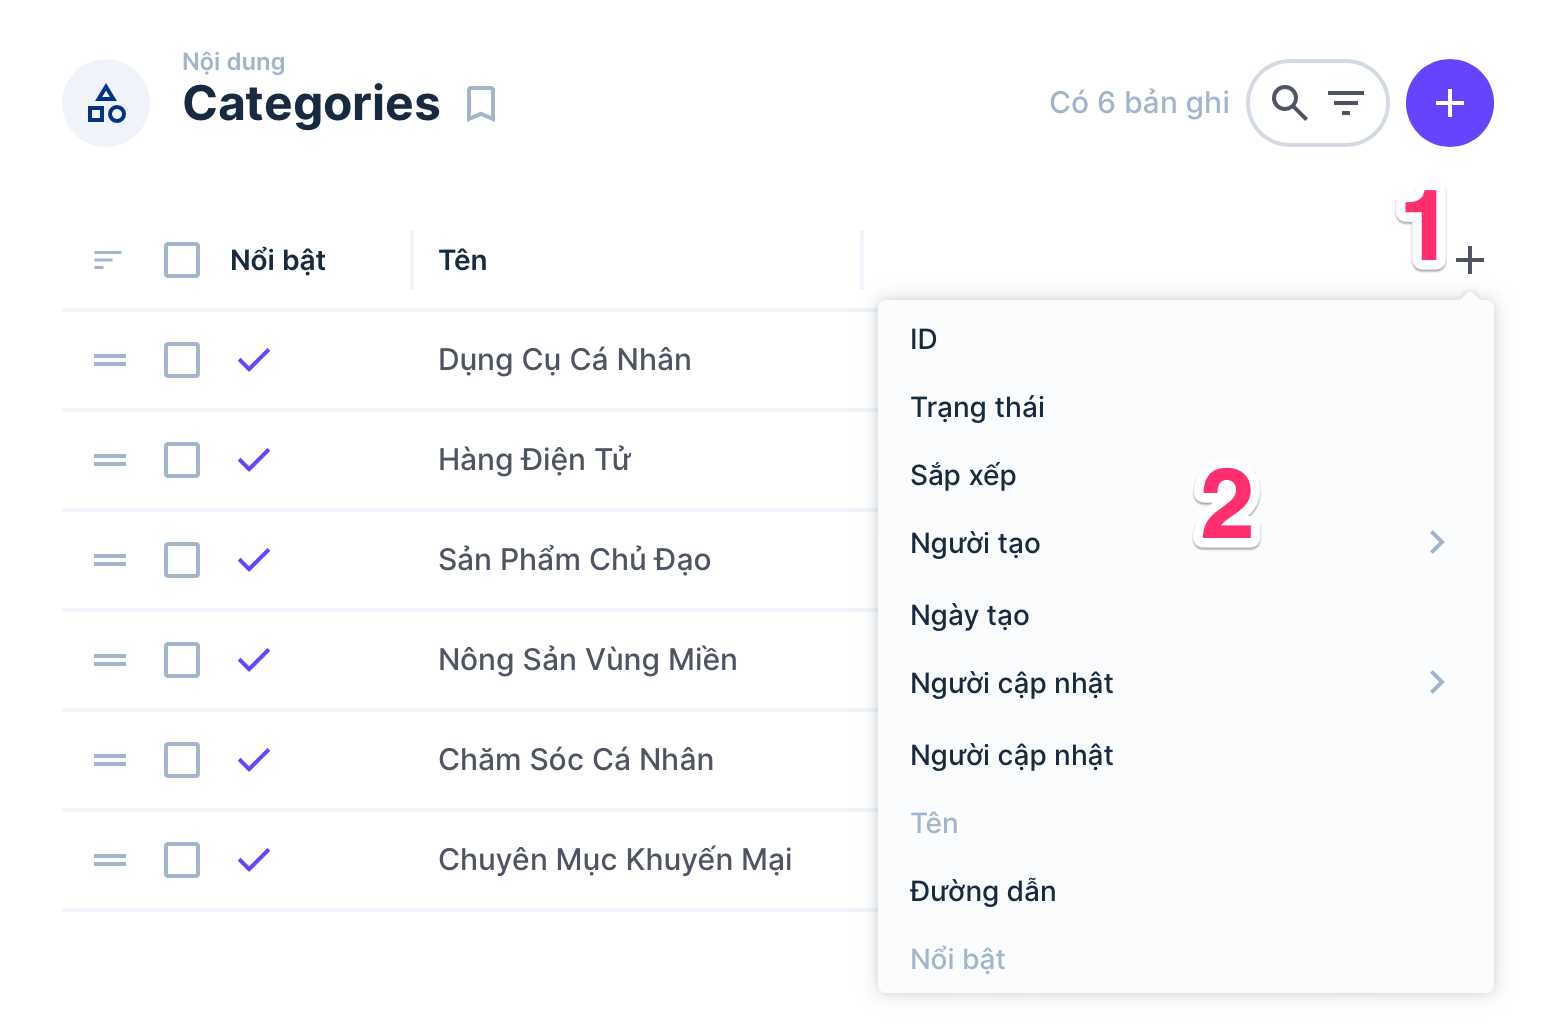Click the Nổi bật column header
Screen dimensions: 1554x1030
(278, 261)
